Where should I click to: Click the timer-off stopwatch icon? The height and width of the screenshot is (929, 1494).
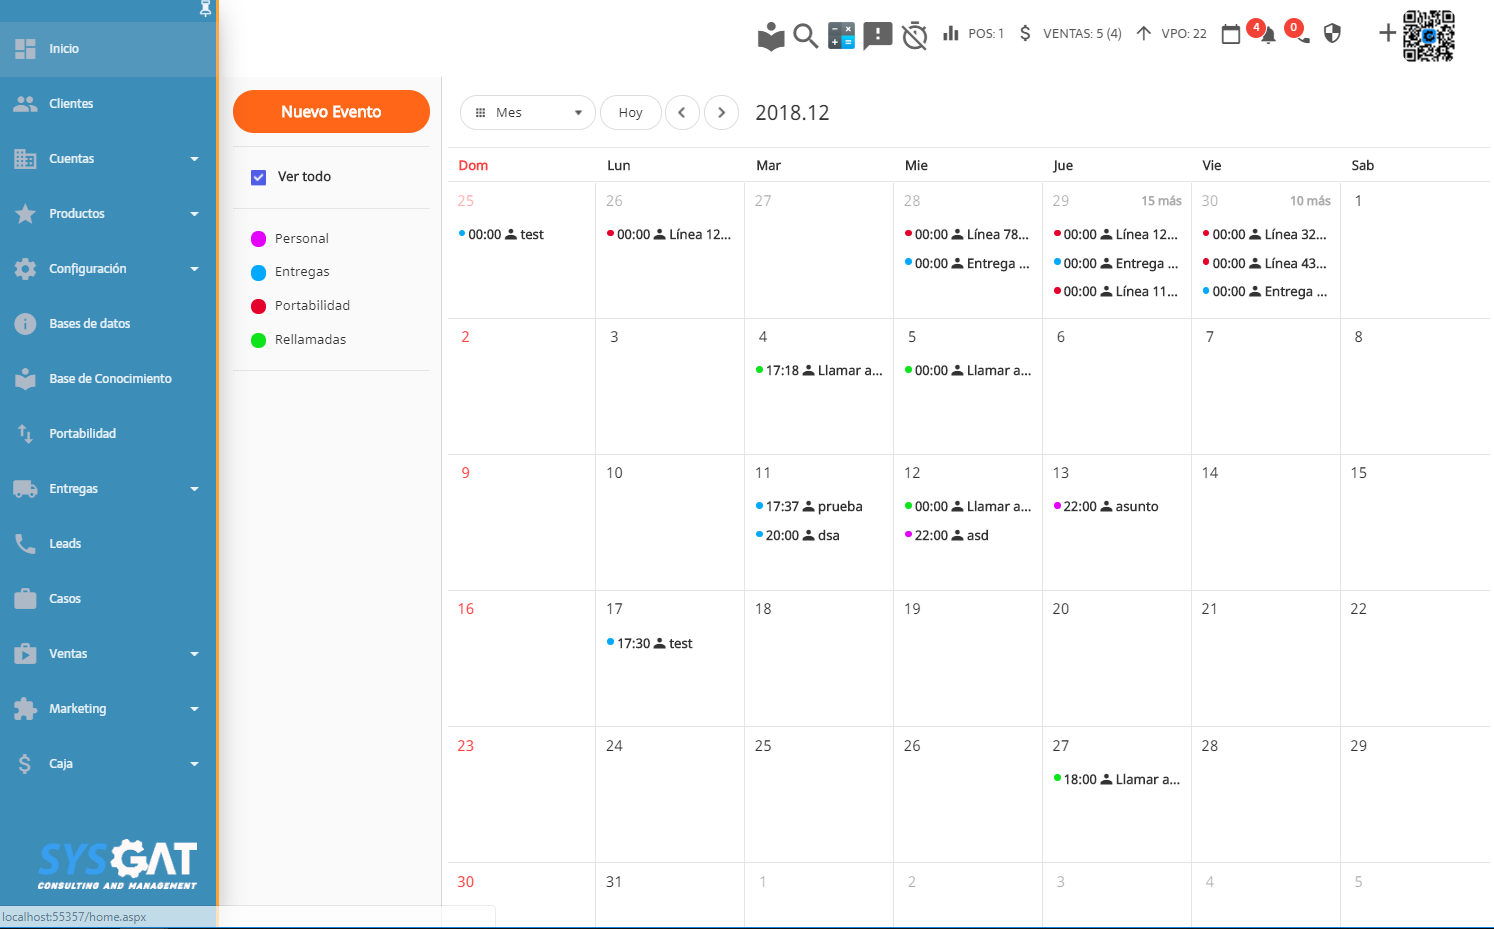coord(914,36)
